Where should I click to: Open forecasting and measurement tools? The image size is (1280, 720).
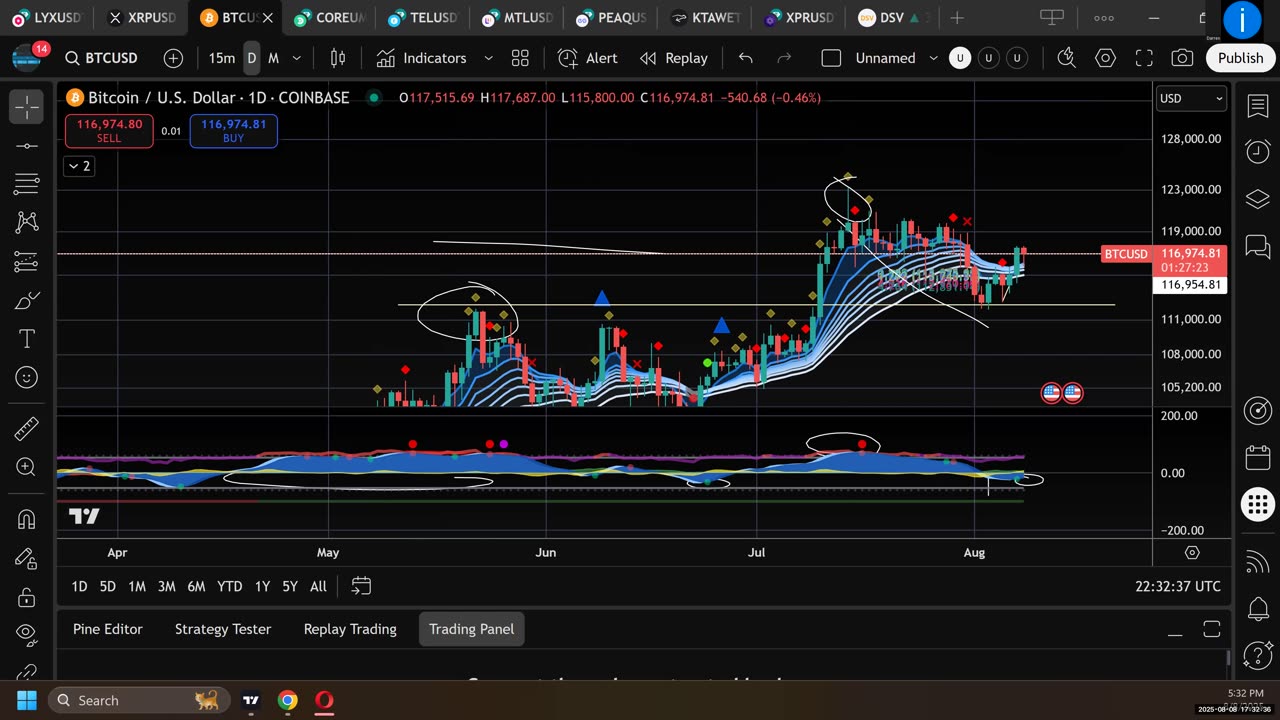pos(27,261)
